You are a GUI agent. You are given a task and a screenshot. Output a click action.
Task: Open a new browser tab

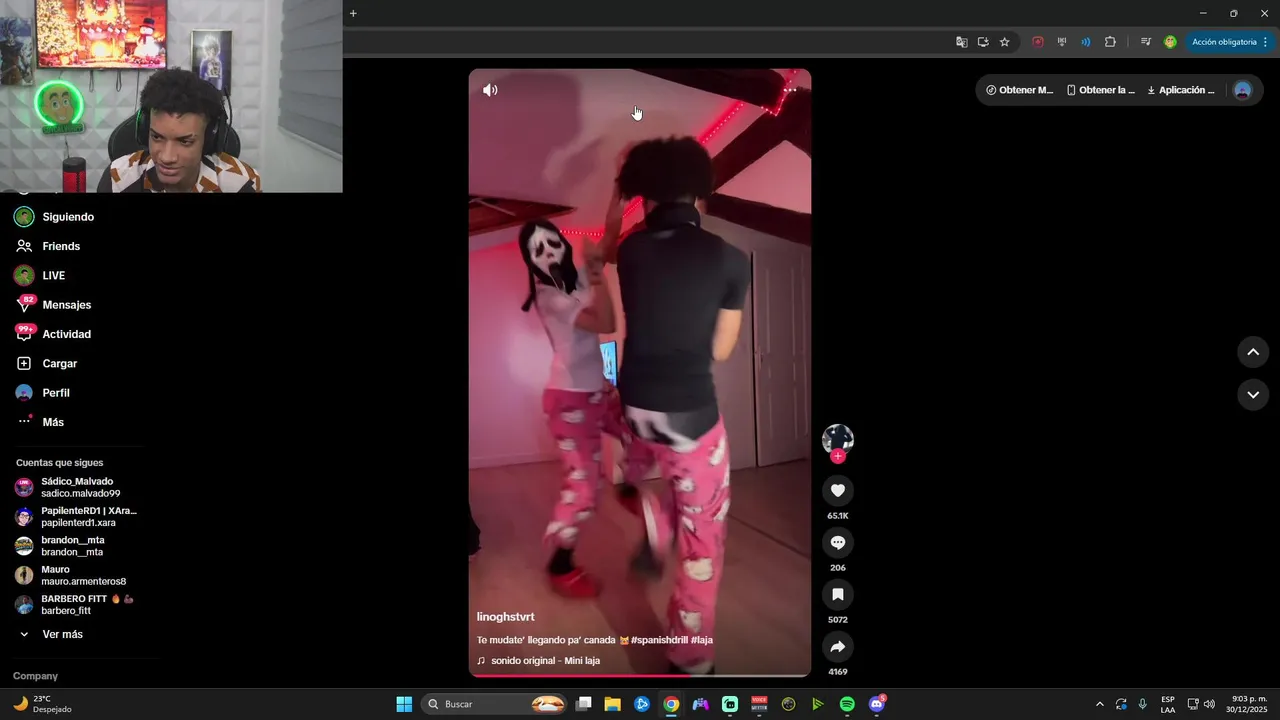[353, 13]
